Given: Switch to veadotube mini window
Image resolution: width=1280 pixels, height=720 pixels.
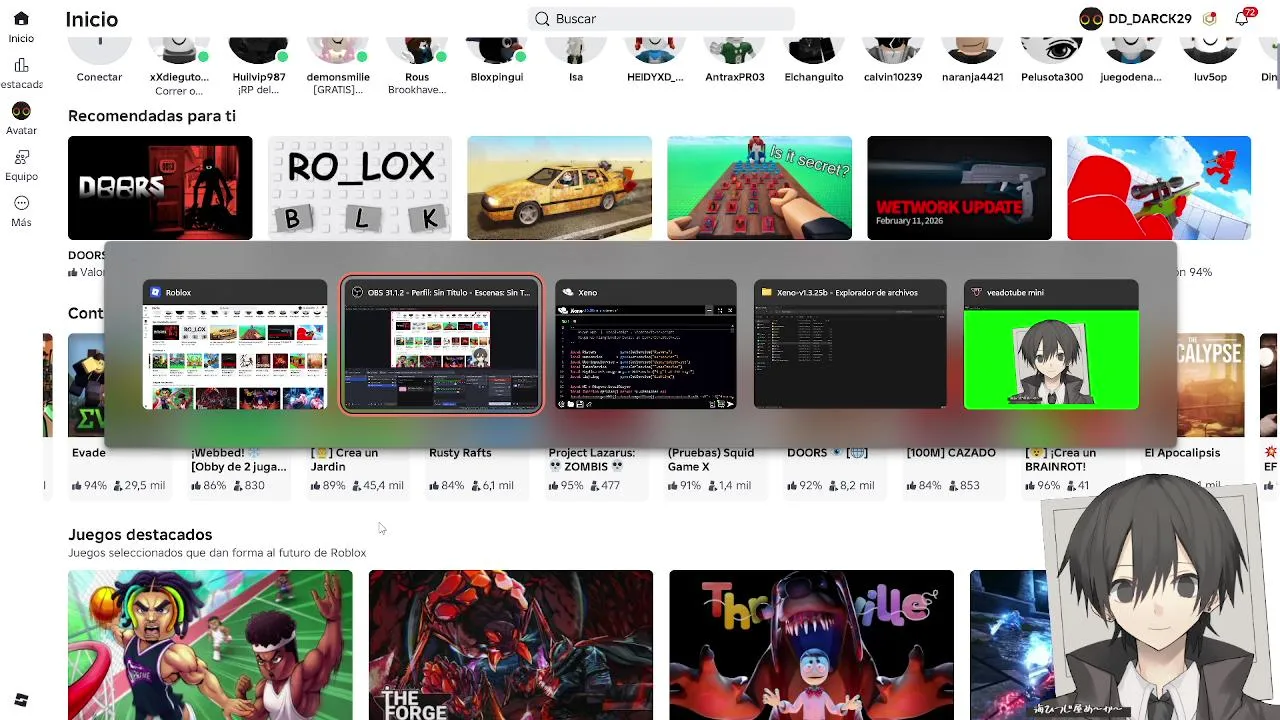Looking at the screenshot, I should click(x=1051, y=346).
